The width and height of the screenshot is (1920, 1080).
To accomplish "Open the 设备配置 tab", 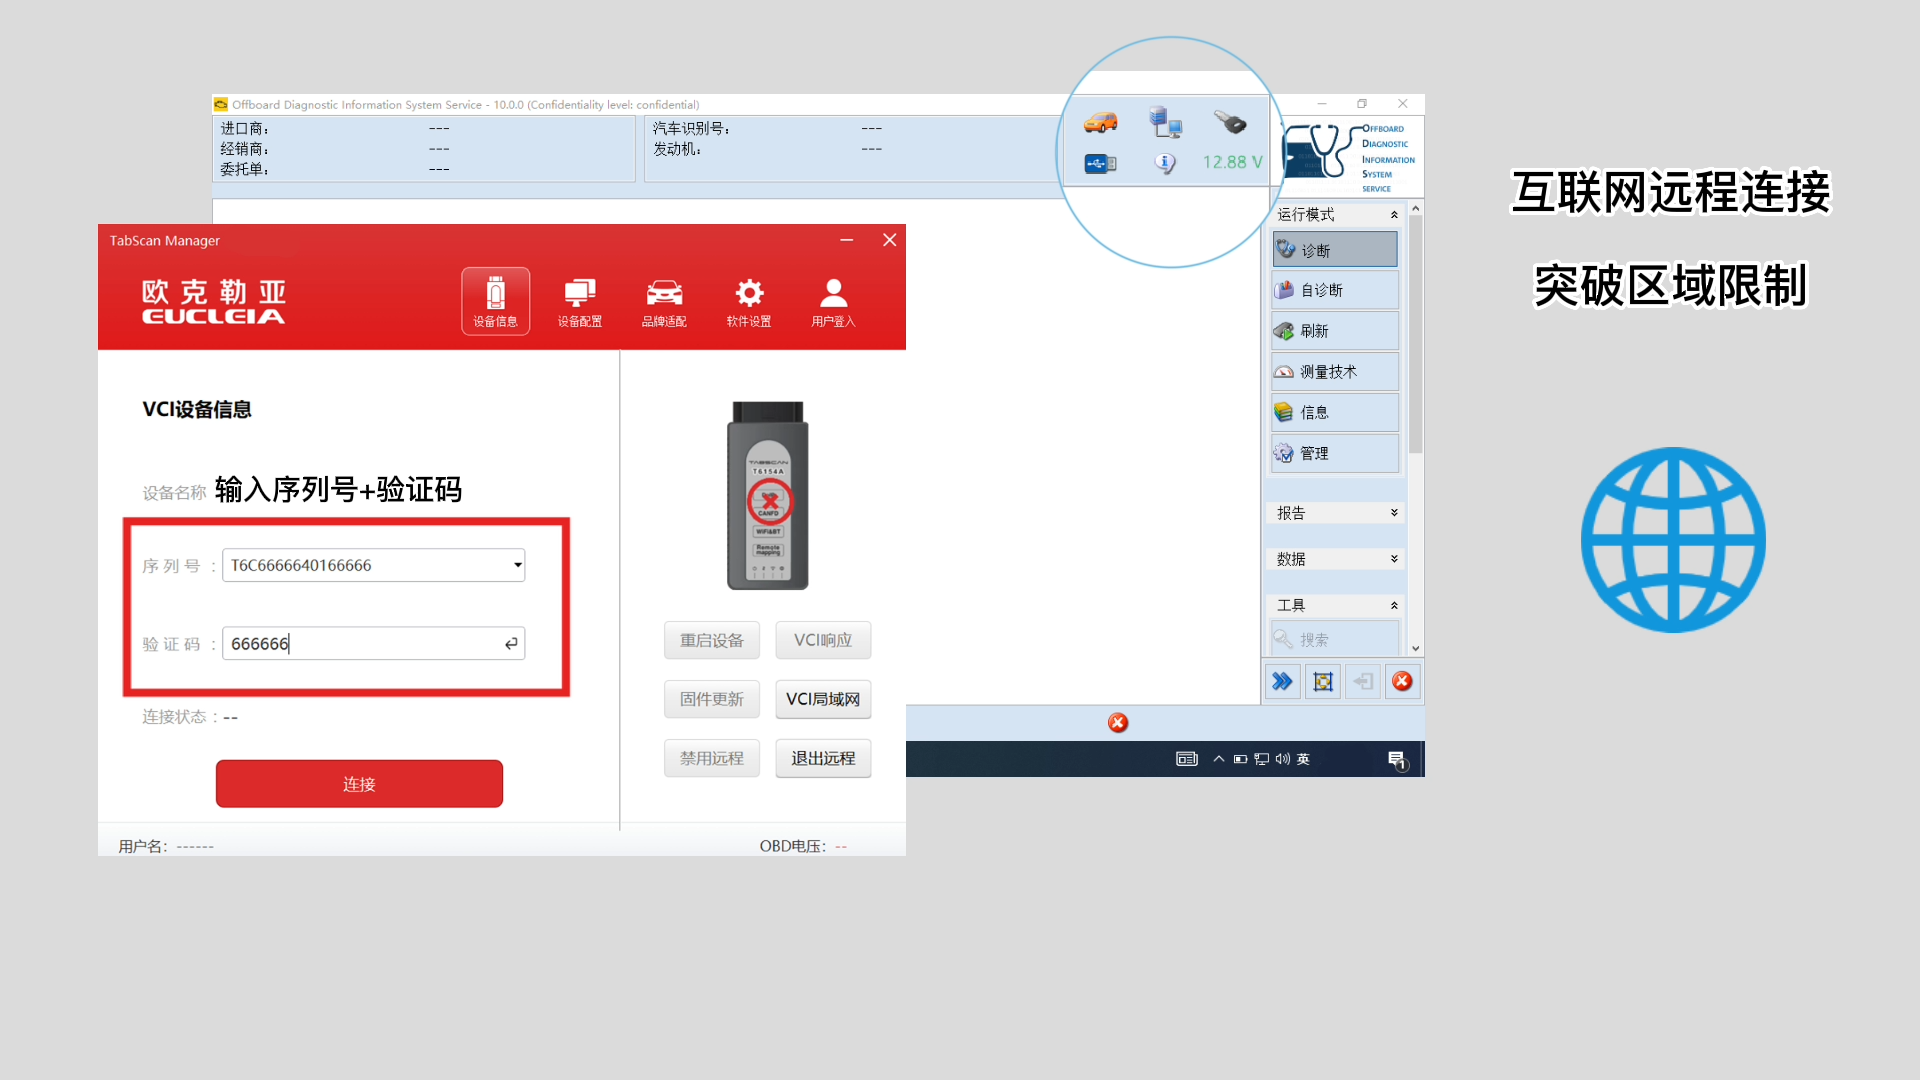I will pos(580,301).
